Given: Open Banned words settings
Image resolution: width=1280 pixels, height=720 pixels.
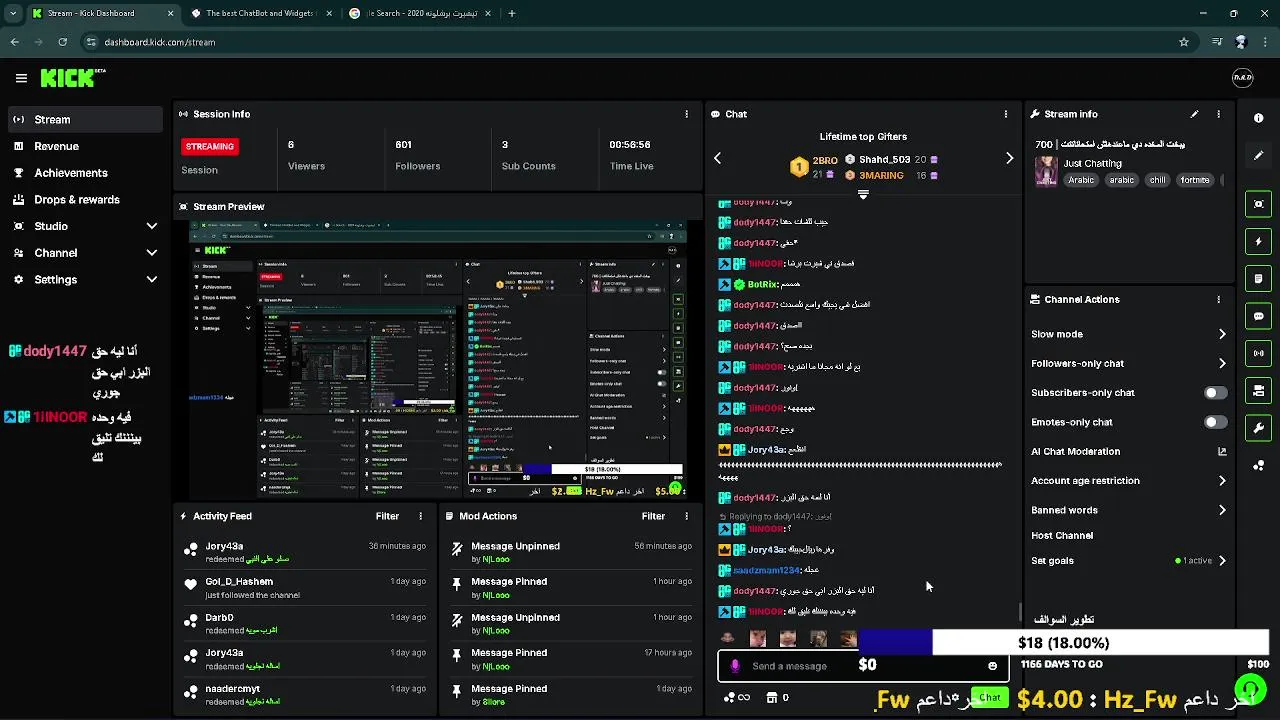Looking at the screenshot, I should pos(1128,510).
